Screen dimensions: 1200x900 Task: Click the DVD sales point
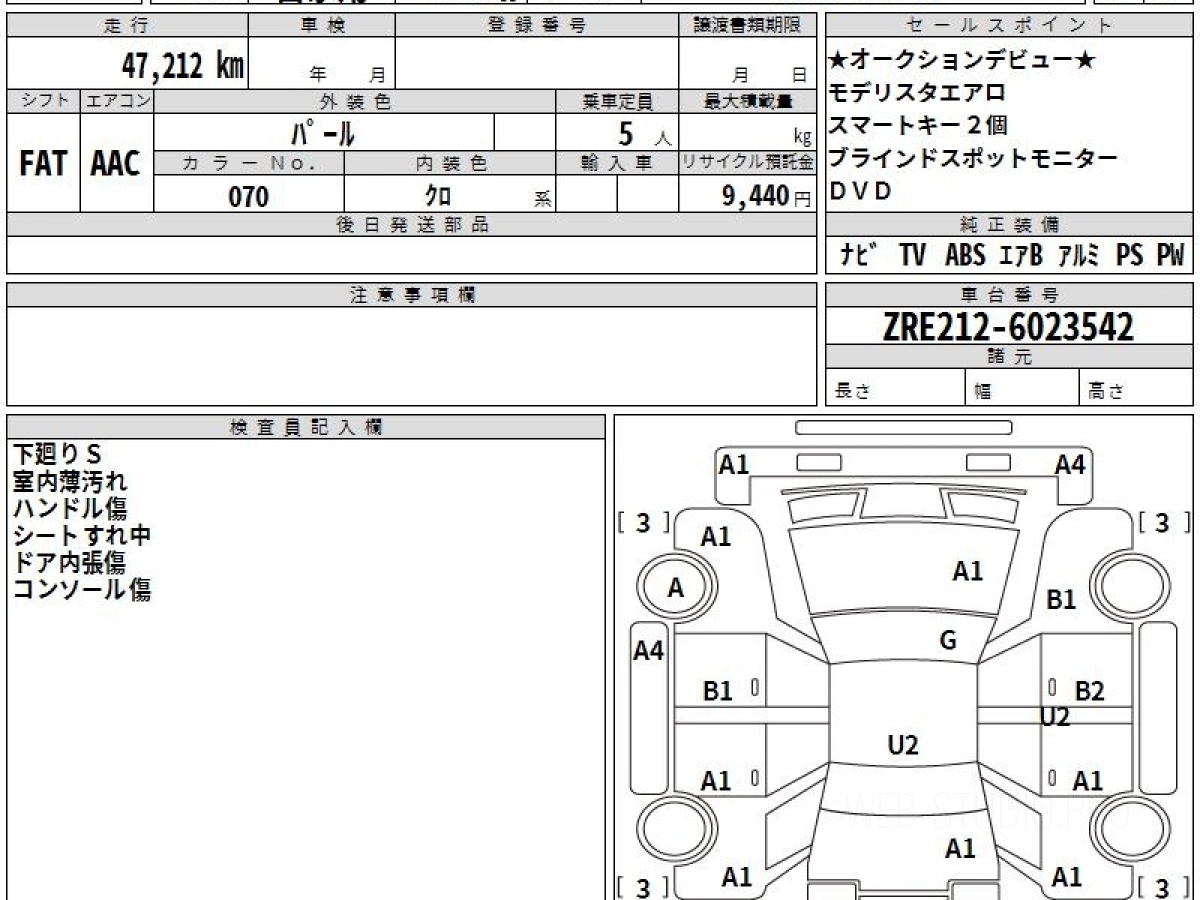pos(860,191)
